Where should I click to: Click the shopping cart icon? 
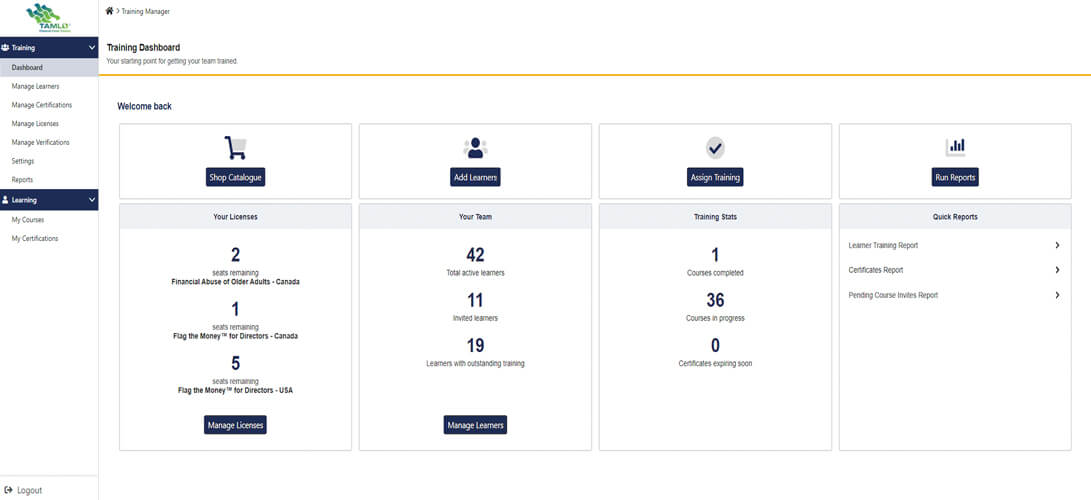click(235, 148)
